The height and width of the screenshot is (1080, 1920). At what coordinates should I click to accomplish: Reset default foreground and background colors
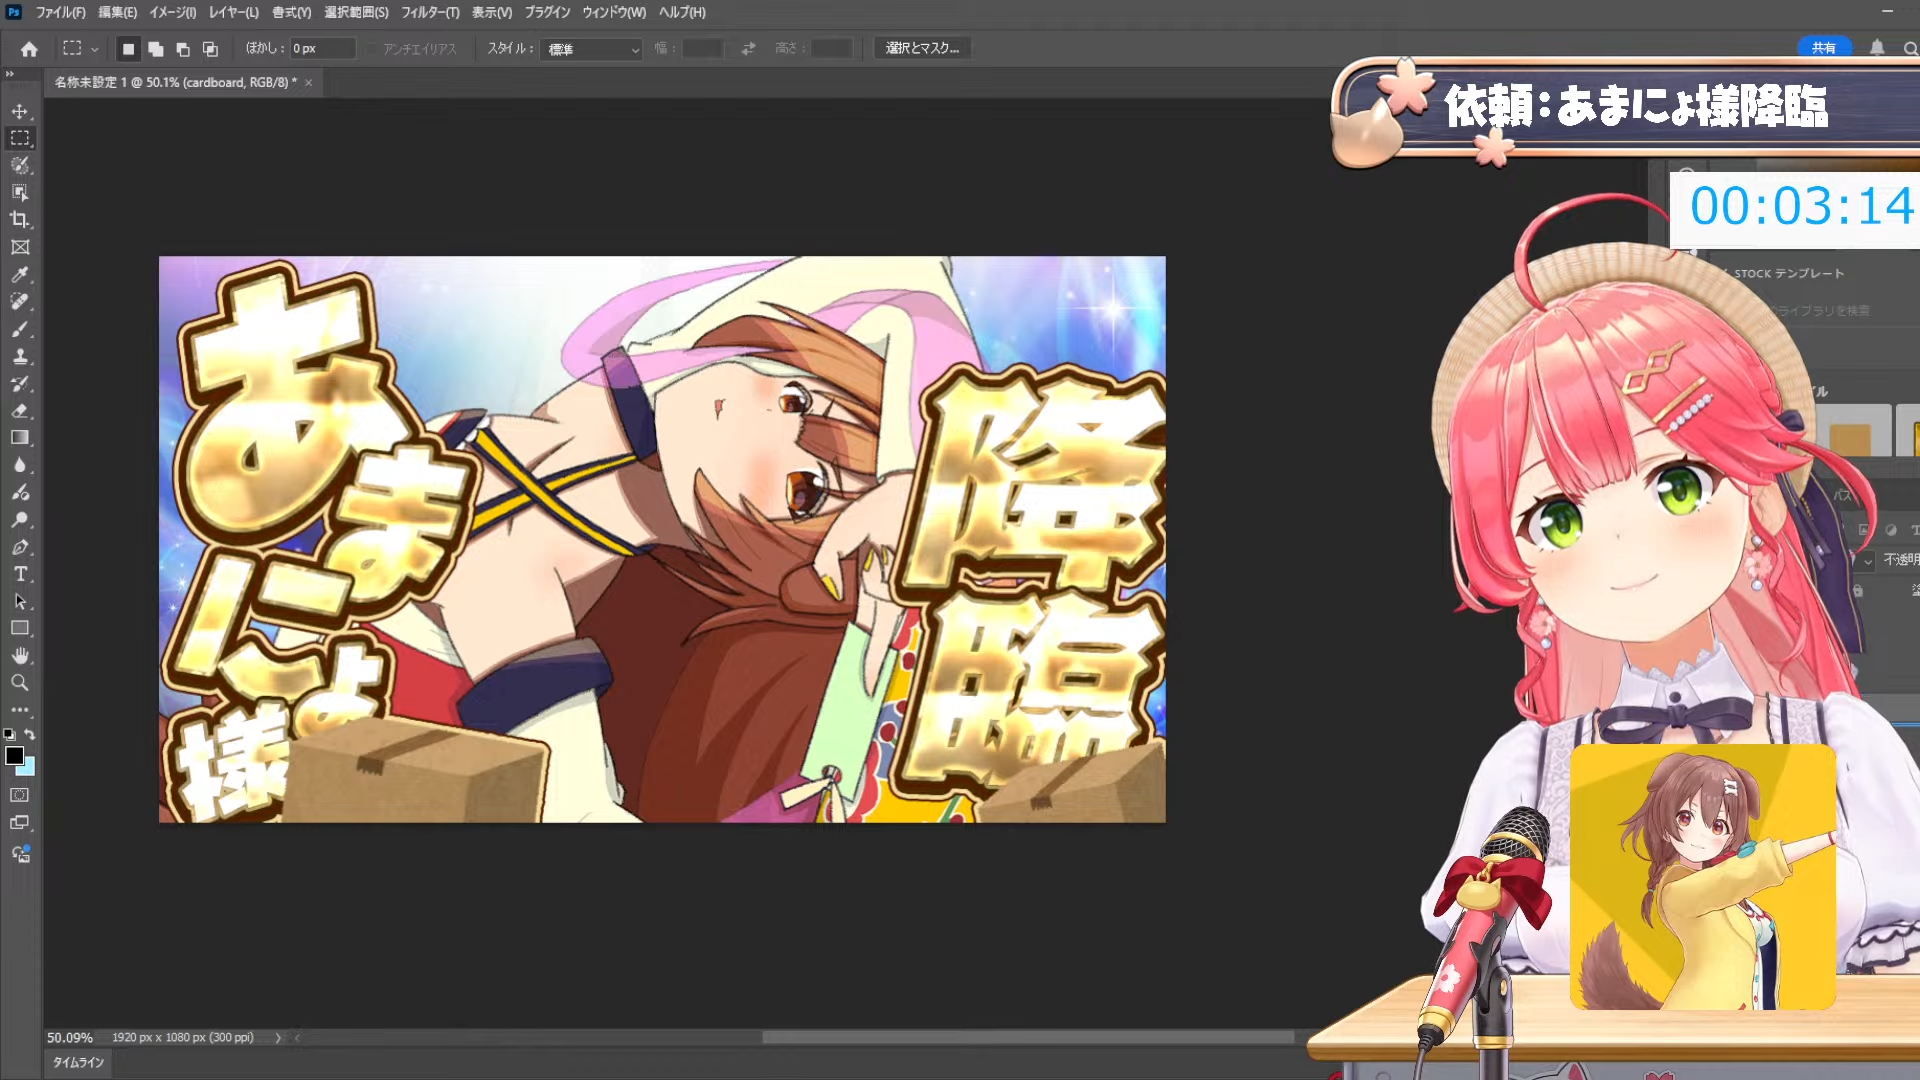[9, 734]
